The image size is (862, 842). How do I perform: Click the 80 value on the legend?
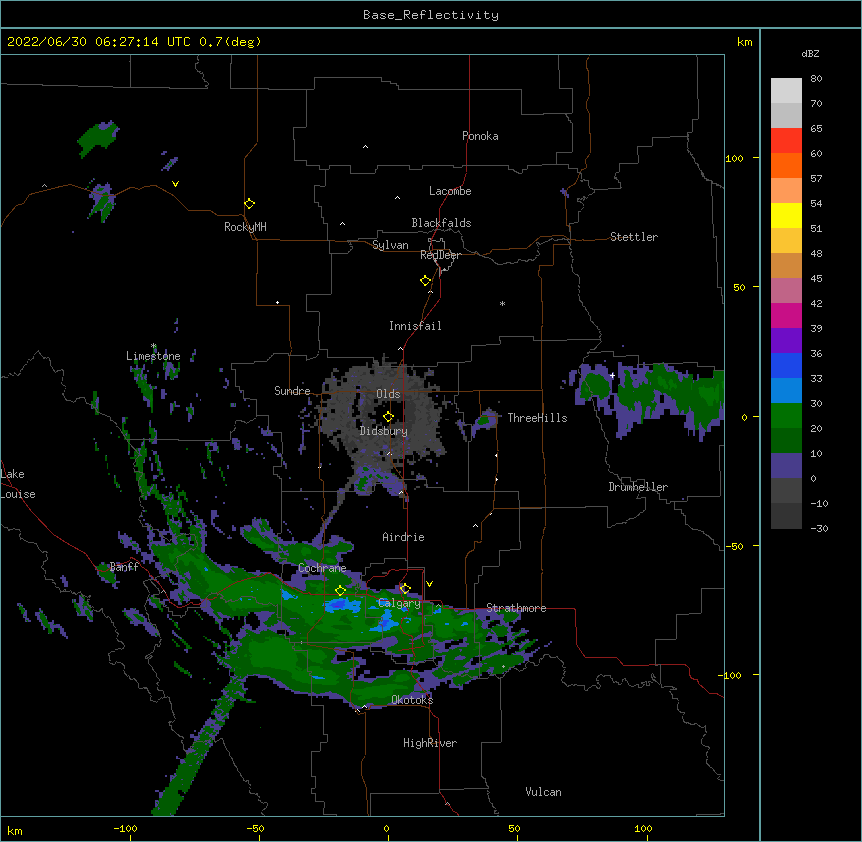click(816, 79)
